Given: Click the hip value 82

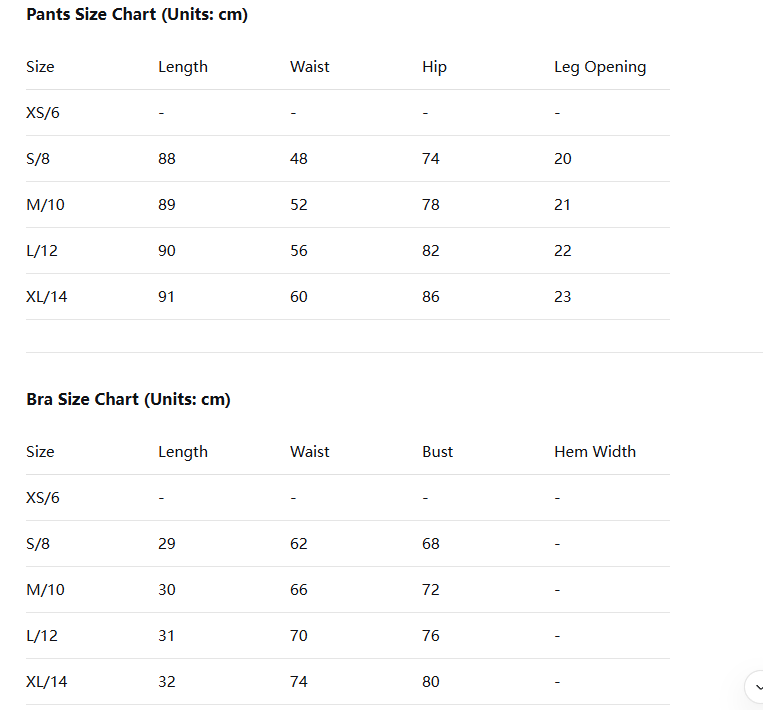Looking at the screenshot, I should tap(431, 251).
